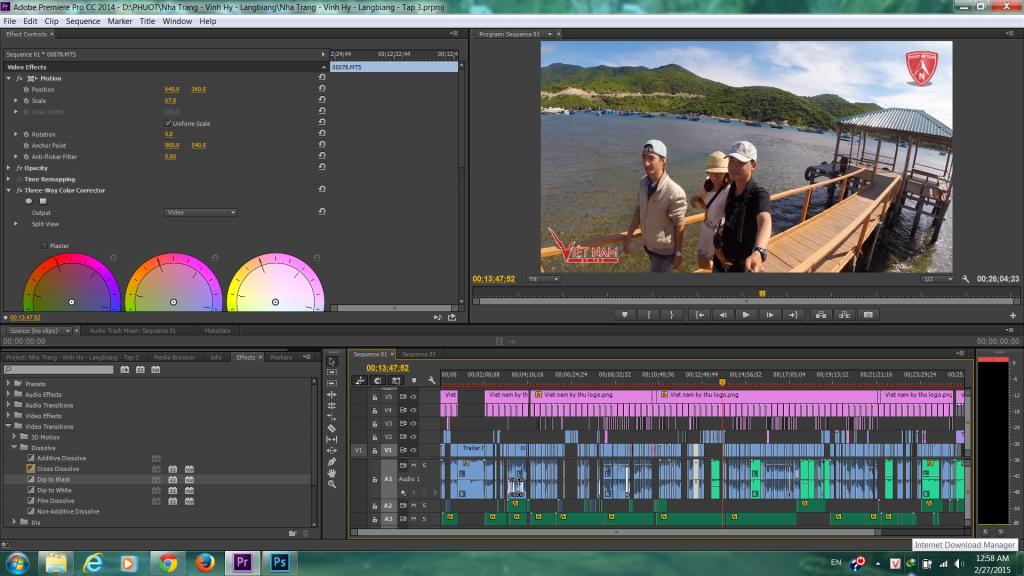Image resolution: width=1024 pixels, height=576 pixels.
Task: Select the Zoom tool
Action: pyautogui.click(x=332, y=485)
